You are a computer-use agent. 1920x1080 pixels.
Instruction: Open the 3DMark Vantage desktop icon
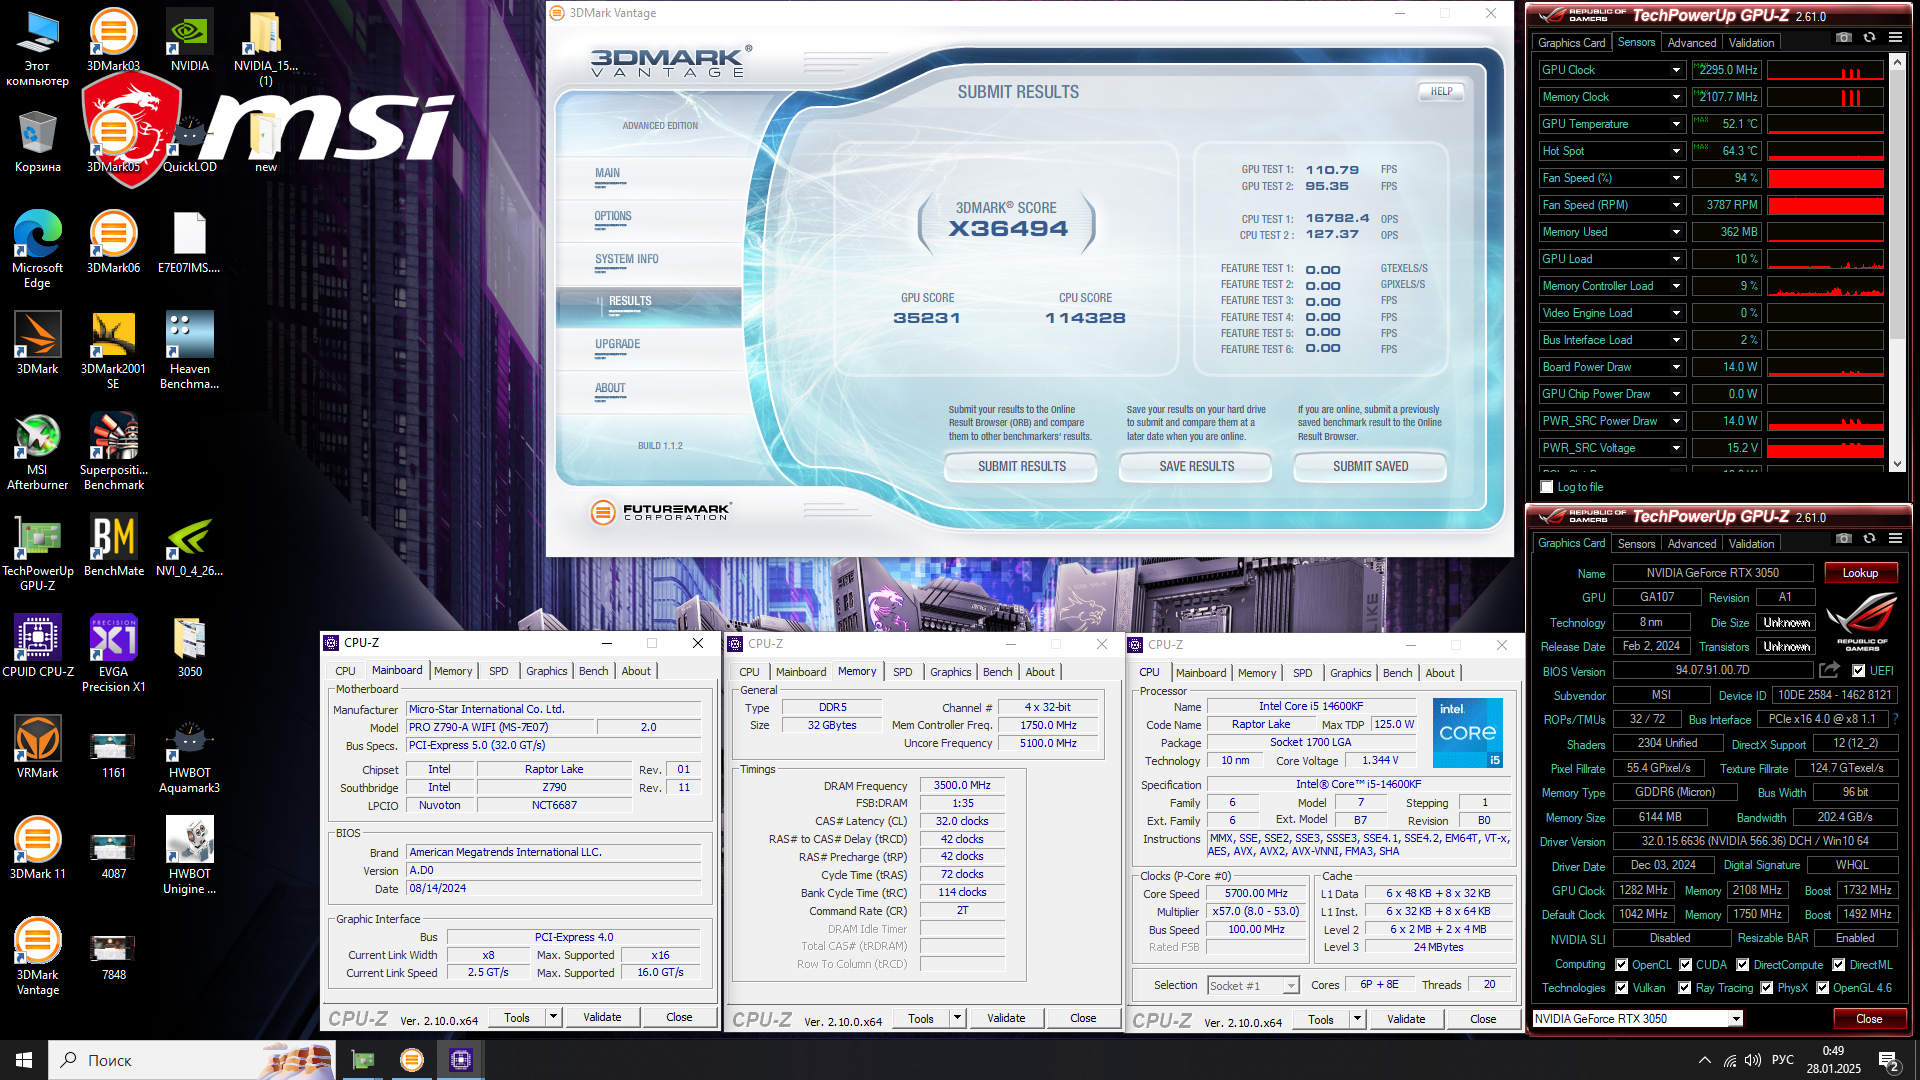[x=37, y=956]
